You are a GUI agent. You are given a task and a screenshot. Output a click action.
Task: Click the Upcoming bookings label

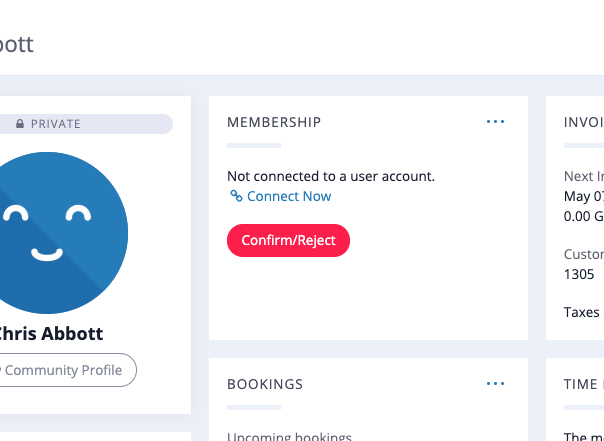click(x=289, y=436)
